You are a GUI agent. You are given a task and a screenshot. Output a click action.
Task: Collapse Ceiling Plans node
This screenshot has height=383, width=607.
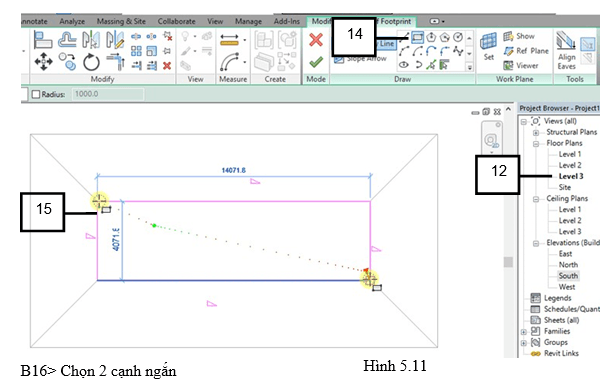coord(536,199)
